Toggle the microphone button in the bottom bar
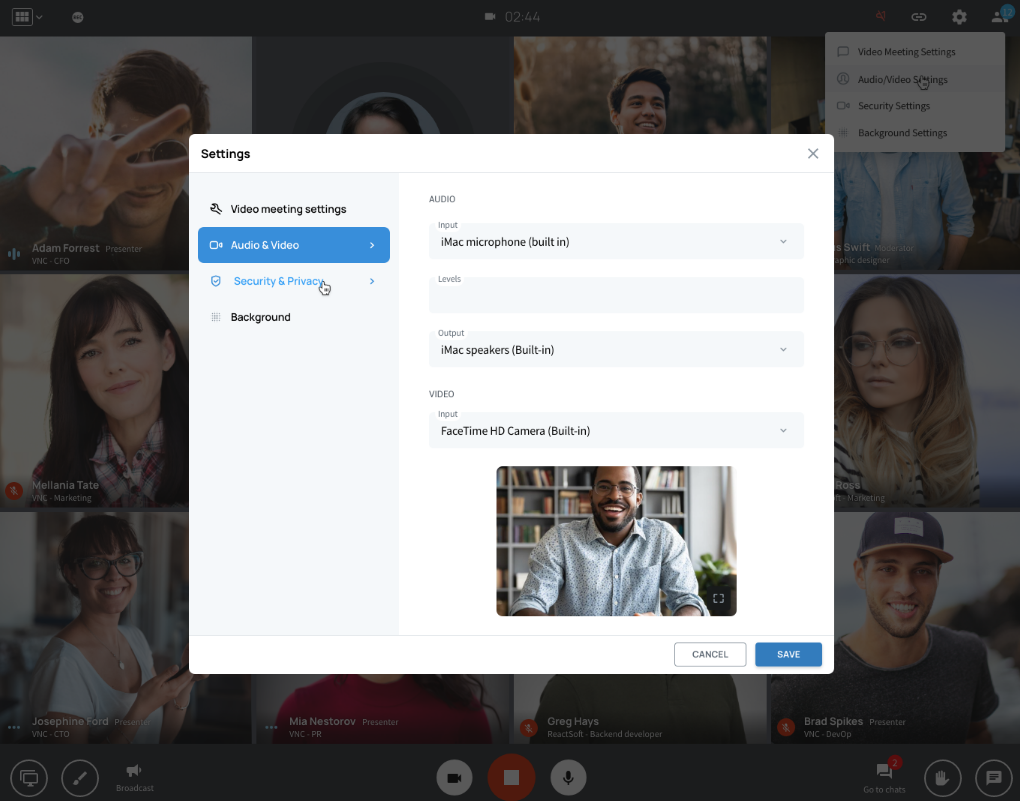This screenshot has width=1020, height=801. point(569,777)
